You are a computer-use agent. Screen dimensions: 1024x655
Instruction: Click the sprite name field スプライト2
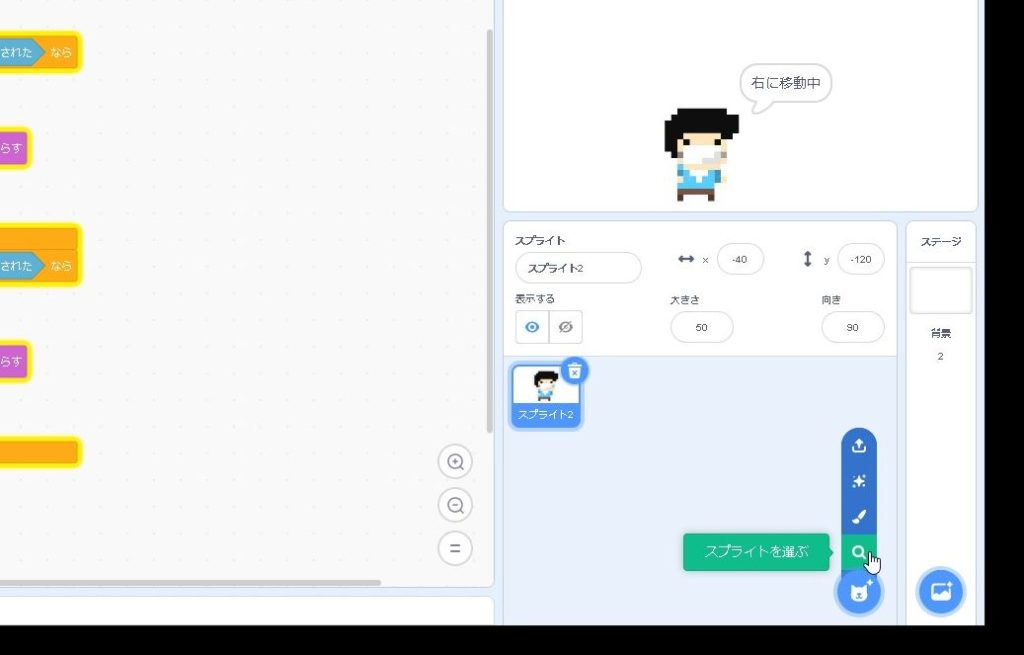pos(578,268)
